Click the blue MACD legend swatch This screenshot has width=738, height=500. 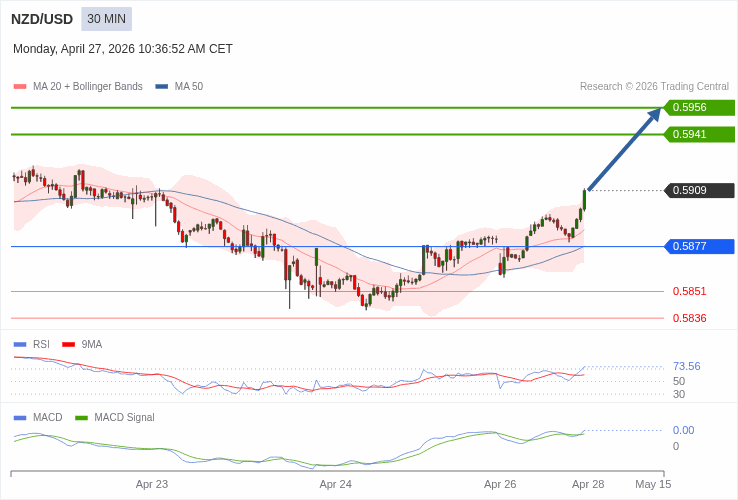click(x=20, y=418)
